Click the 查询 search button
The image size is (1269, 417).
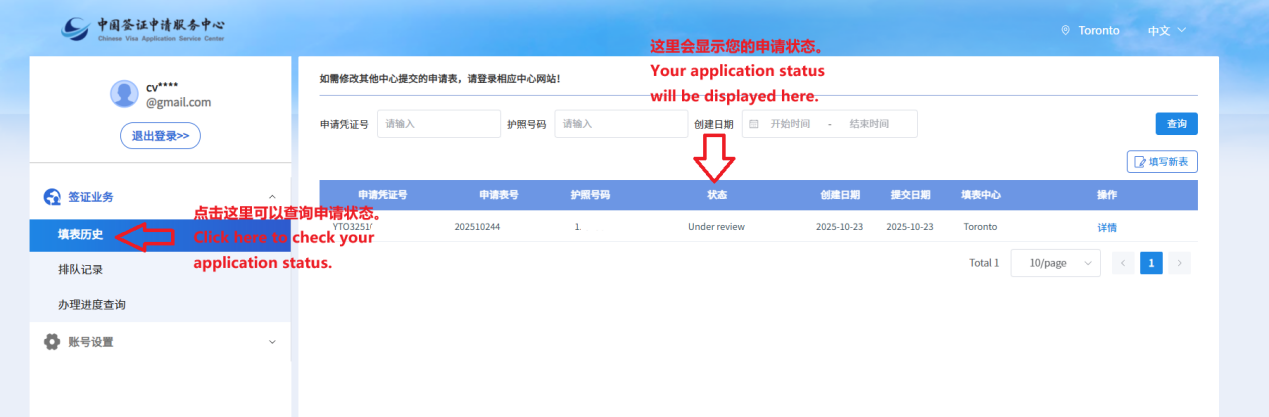click(x=1177, y=124)
